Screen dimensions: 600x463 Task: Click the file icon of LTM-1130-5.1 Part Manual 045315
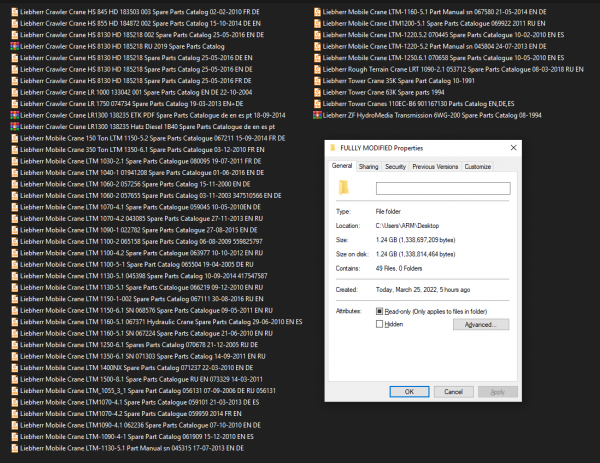coord(15,448)
